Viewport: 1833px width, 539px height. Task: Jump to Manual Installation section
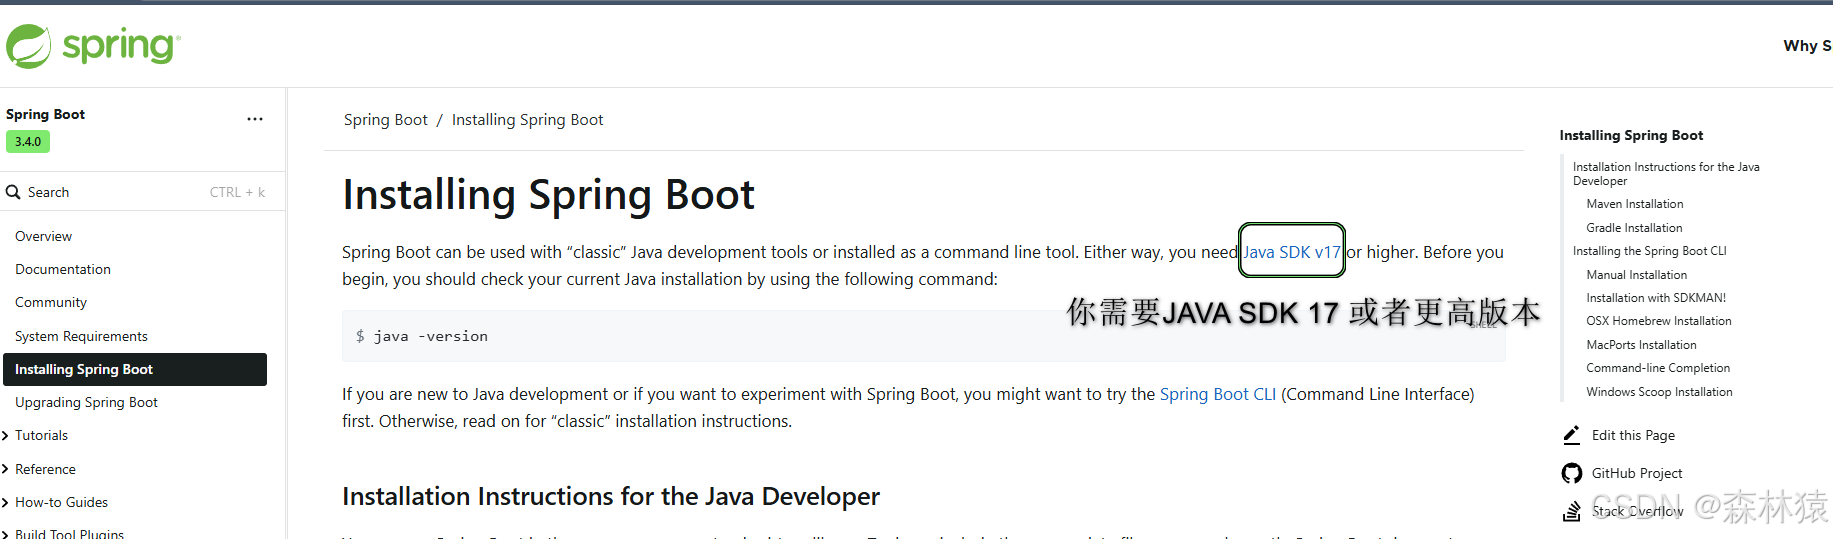click(x=1636, y=275)
